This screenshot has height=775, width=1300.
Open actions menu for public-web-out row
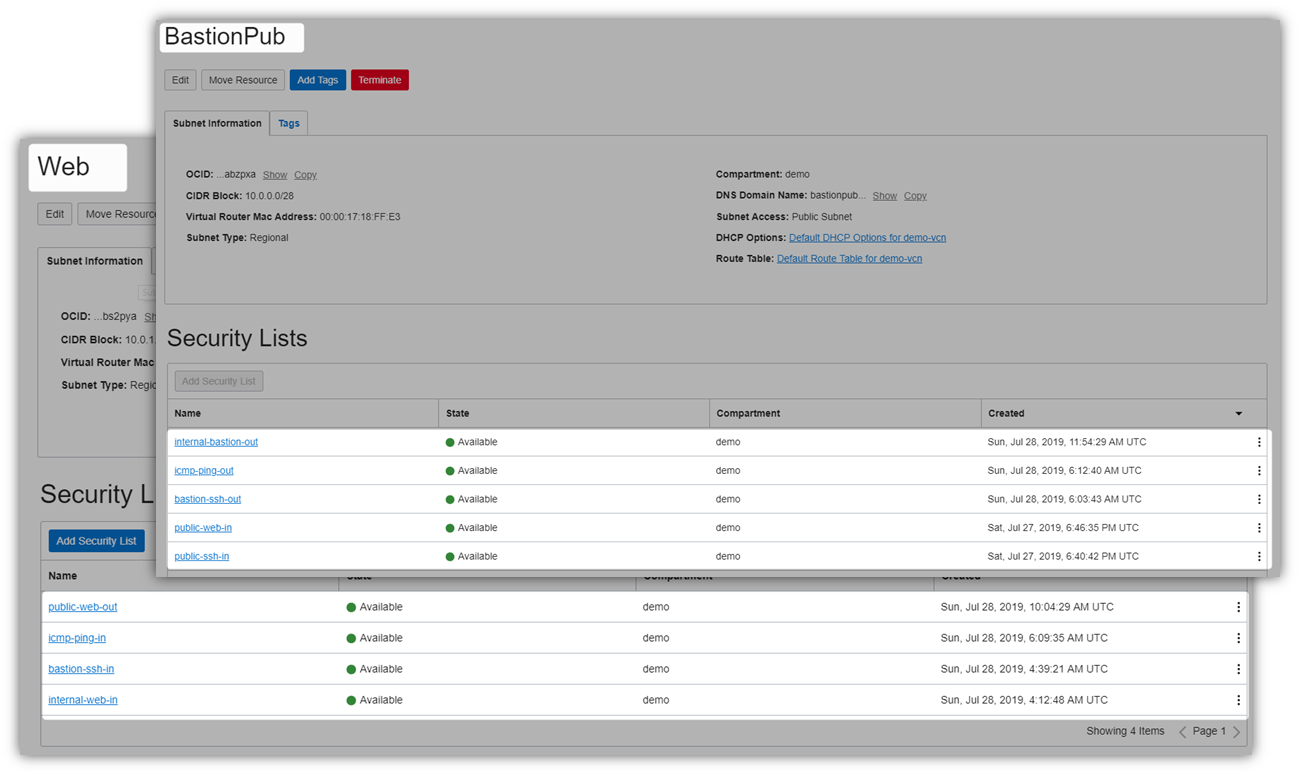[x=1238, y=606]
